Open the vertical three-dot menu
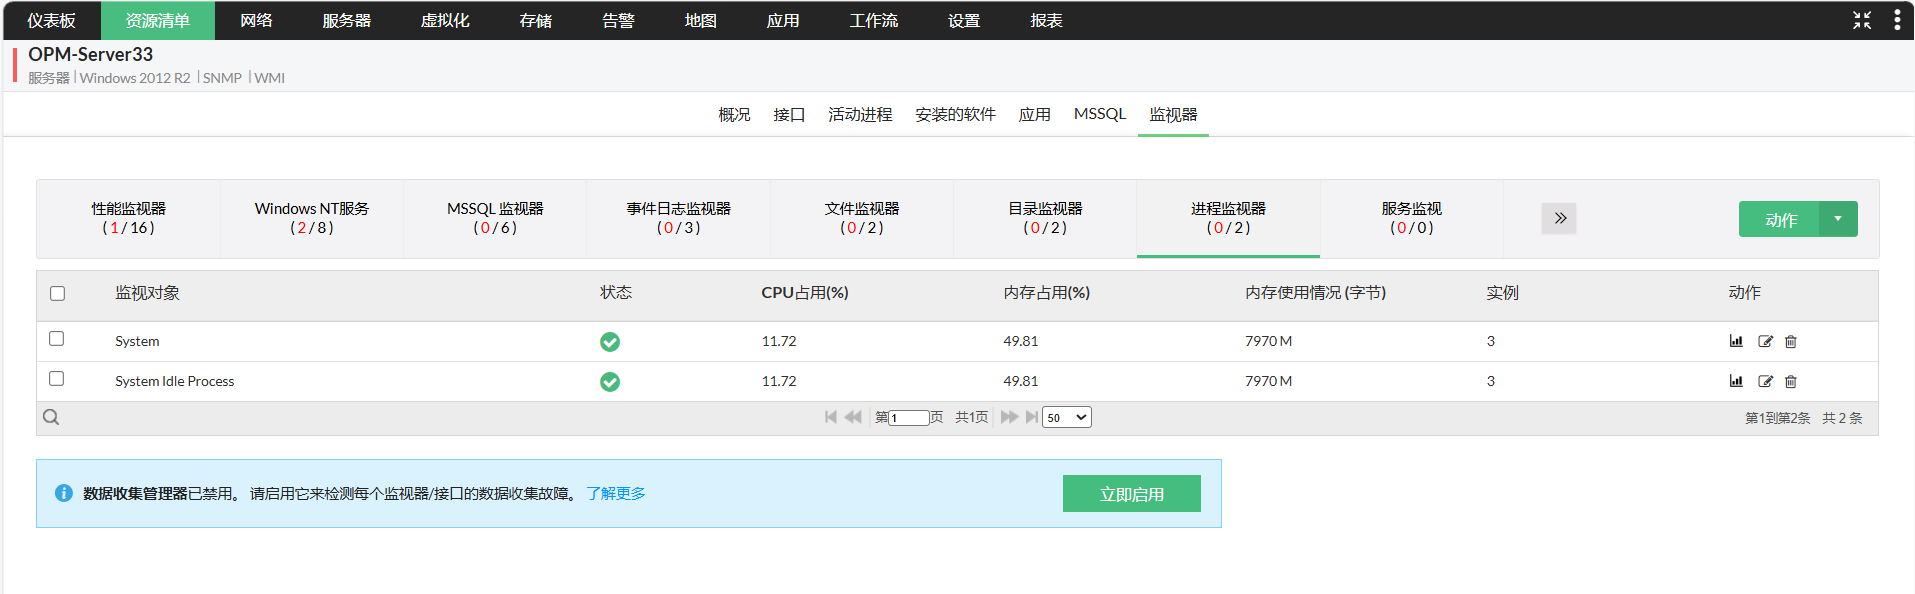 click(1897, 20)
